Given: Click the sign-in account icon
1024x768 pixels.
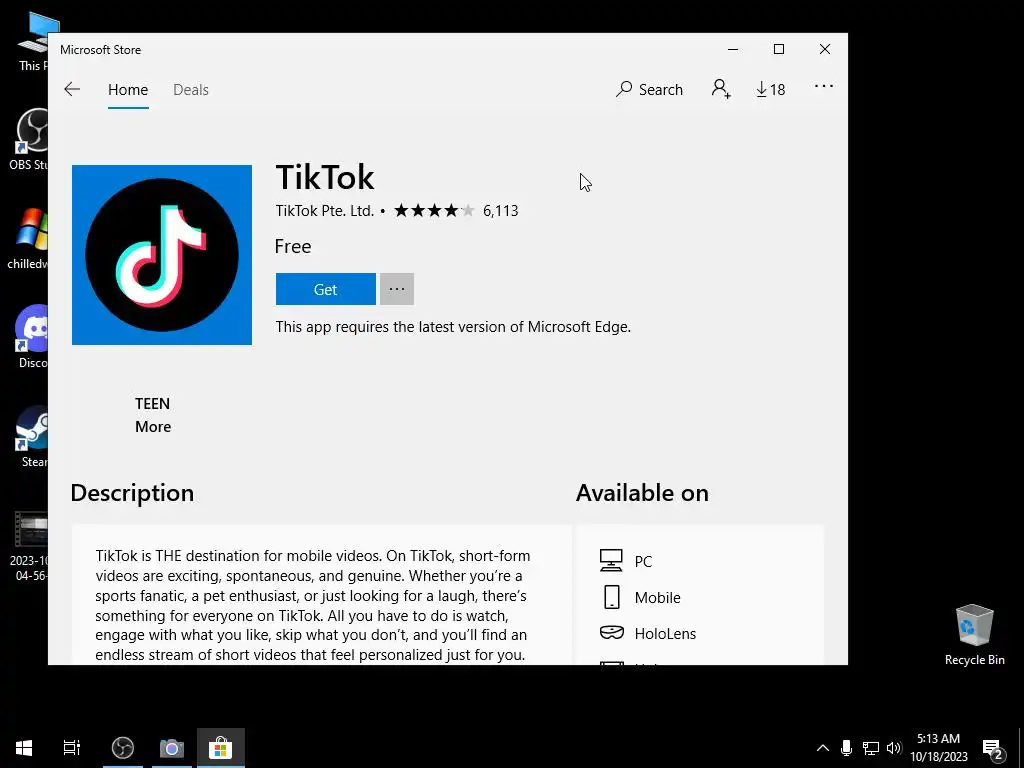Looking at the screenshot, I should (721, 89).
